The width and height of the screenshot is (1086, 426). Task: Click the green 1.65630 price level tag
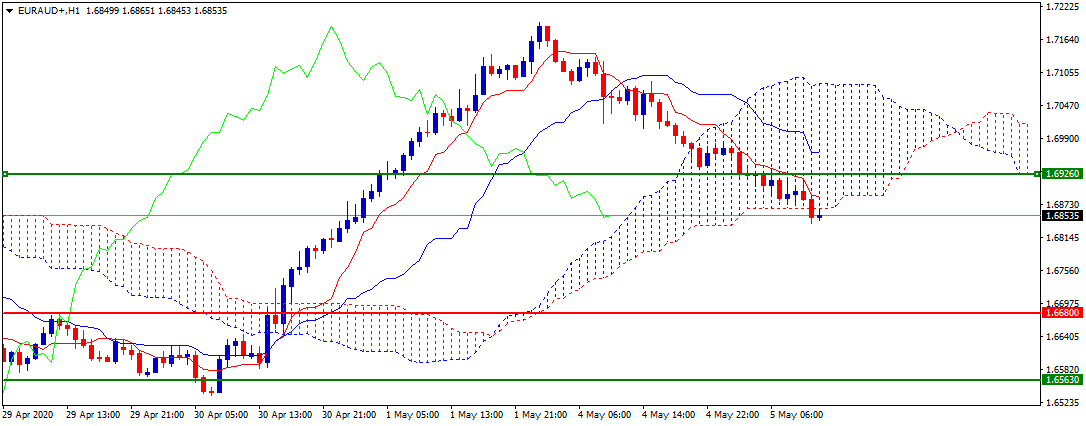(x=1063, y=380)
